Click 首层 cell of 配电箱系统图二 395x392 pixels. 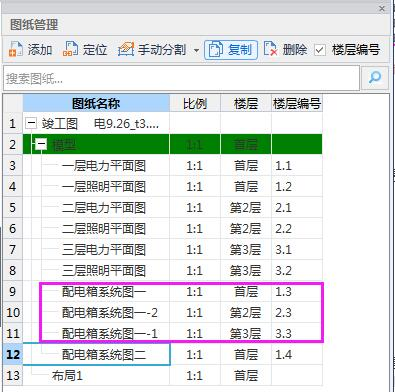pos(246,355)
